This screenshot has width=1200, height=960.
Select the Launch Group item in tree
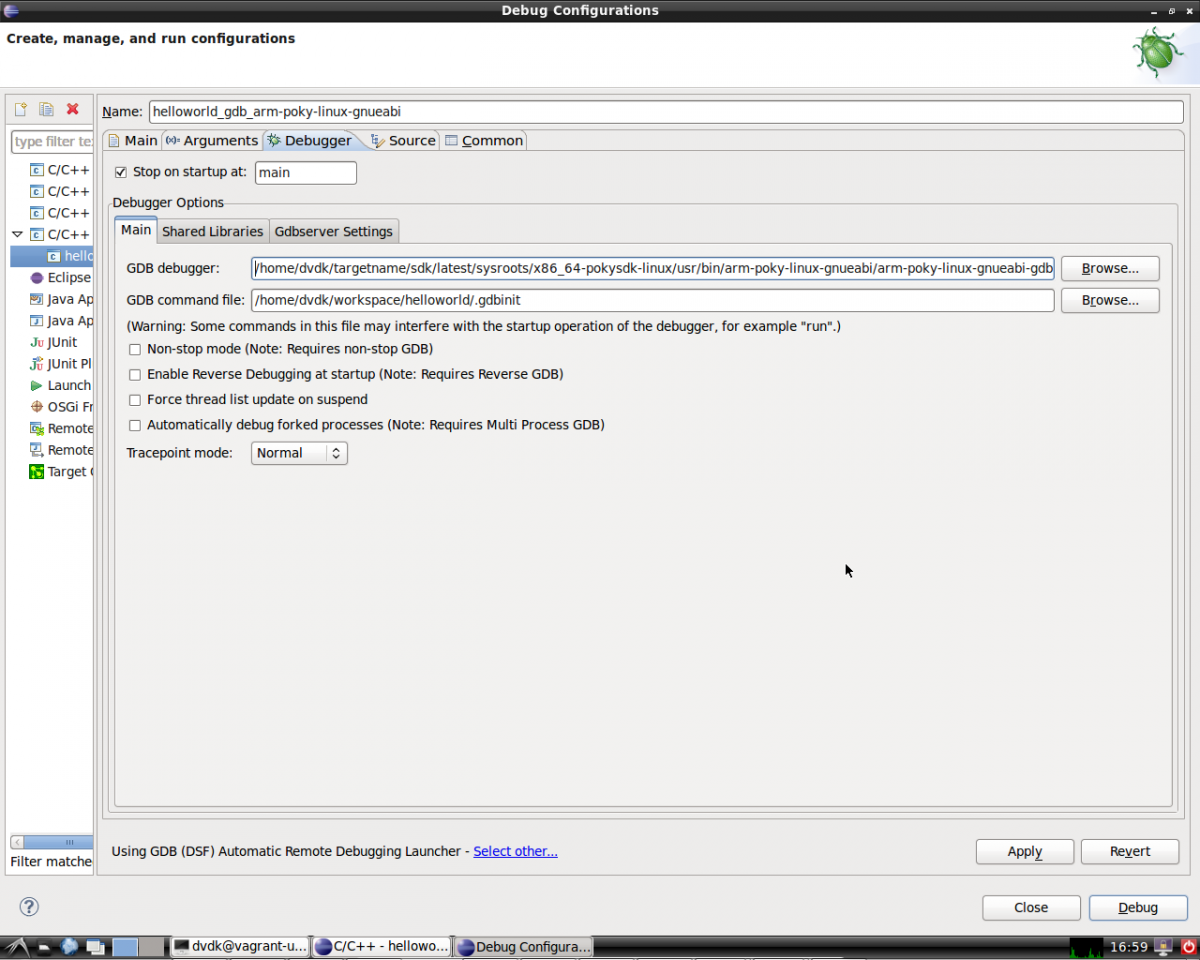pyautogui.click(x=68, y=385)
